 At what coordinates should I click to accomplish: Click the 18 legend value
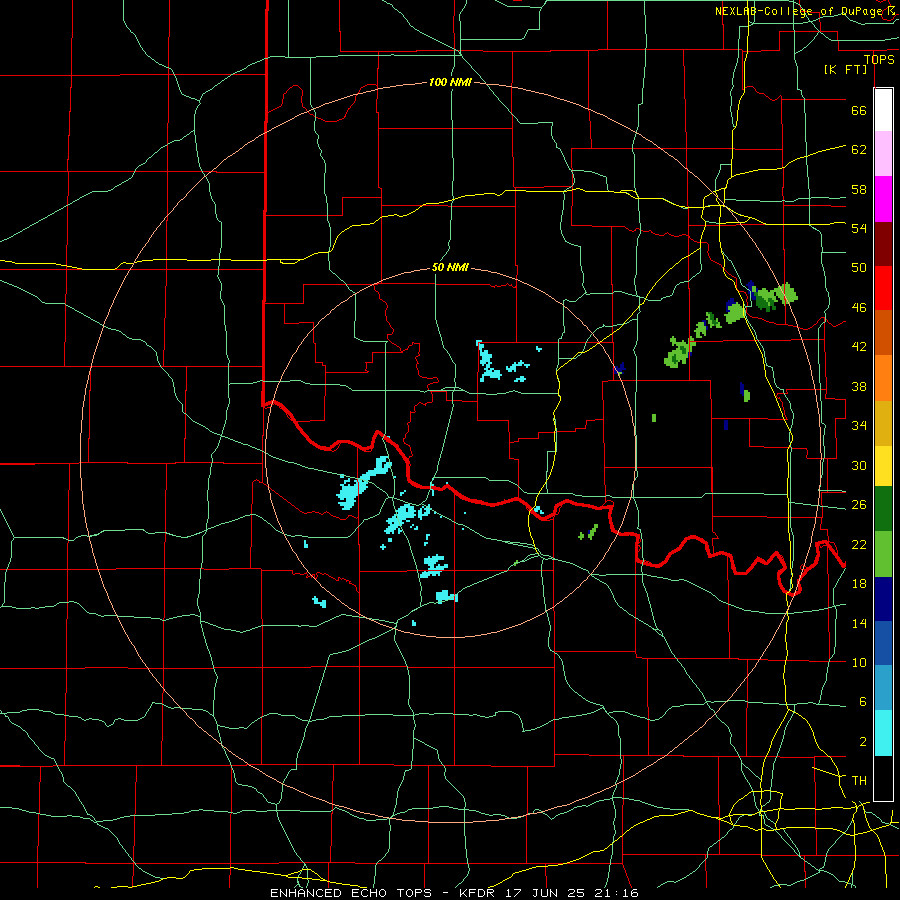click(859, 584)
